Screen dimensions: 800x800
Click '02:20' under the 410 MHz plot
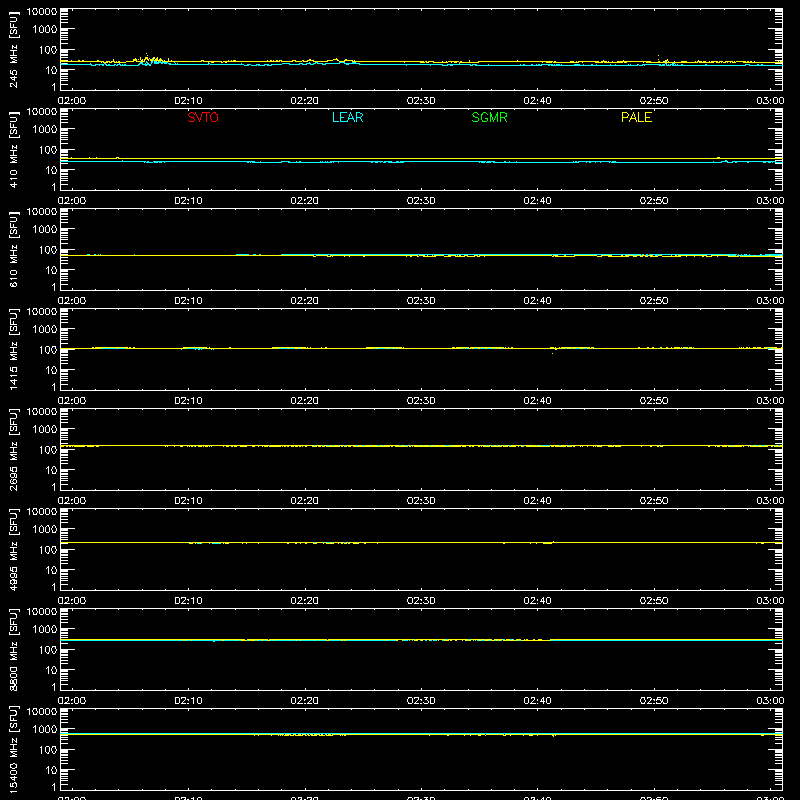[305, 201]
